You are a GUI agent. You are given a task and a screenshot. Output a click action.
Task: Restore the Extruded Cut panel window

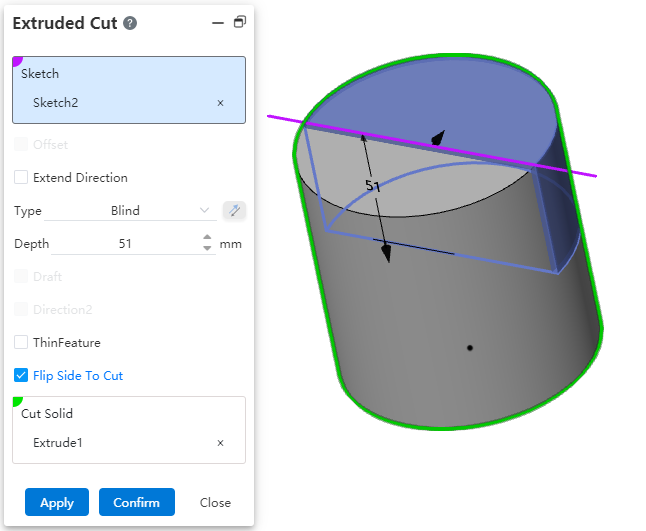(240, 22)
